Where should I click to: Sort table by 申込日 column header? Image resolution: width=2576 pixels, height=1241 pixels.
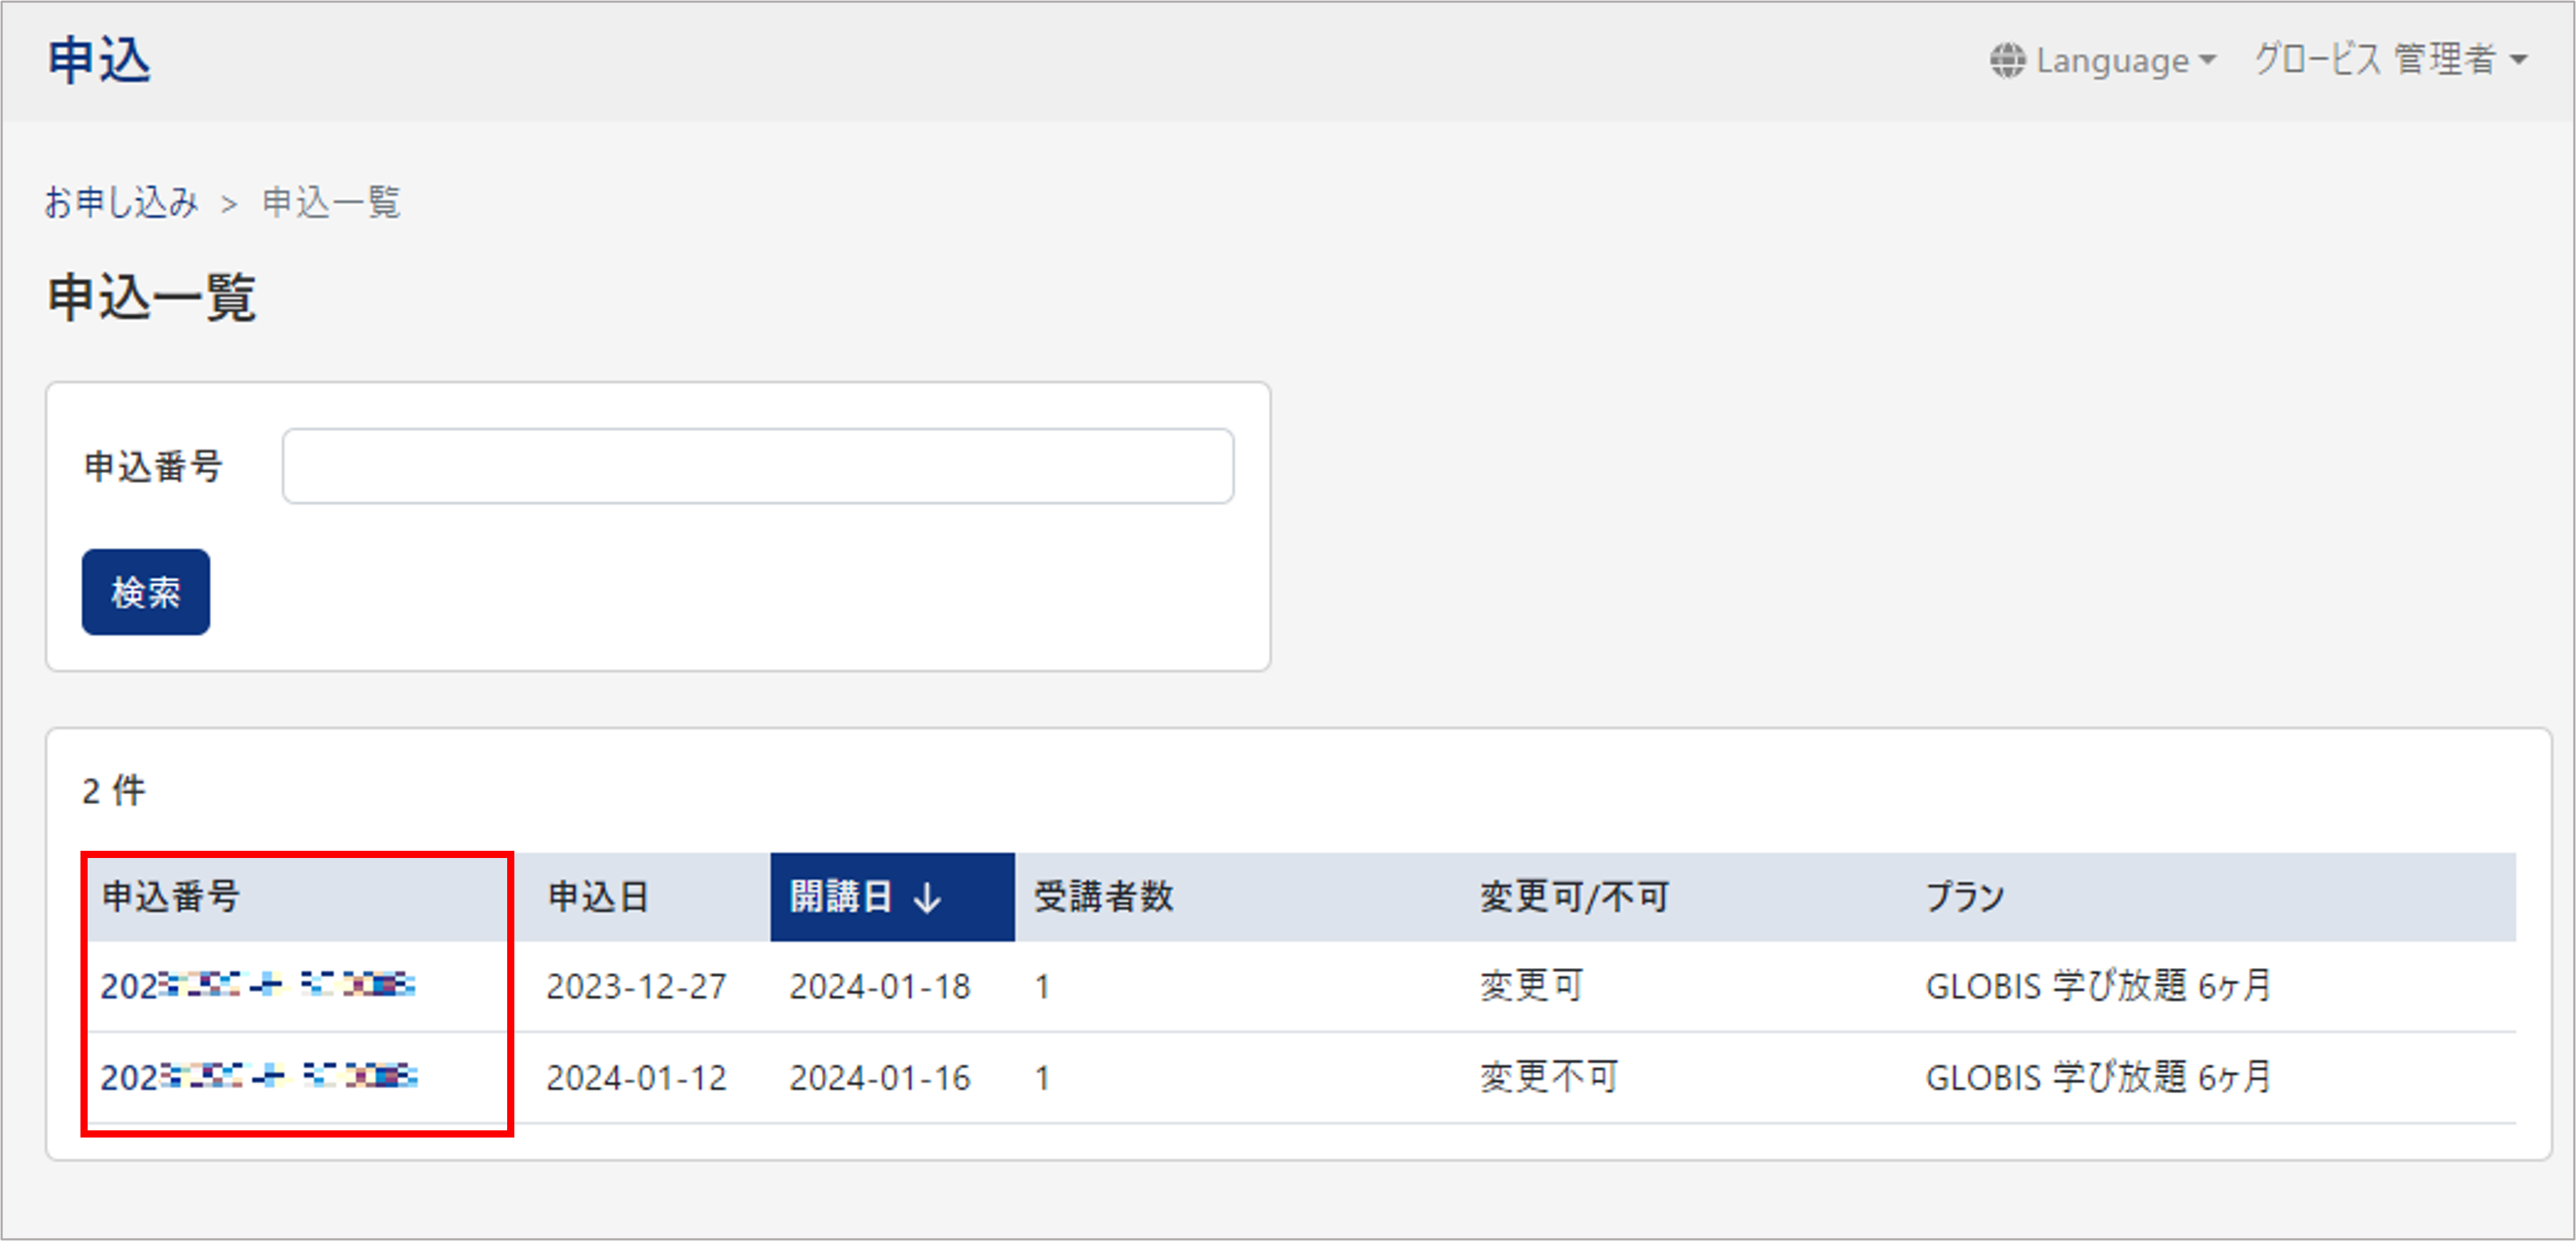(x=598, y=896)
